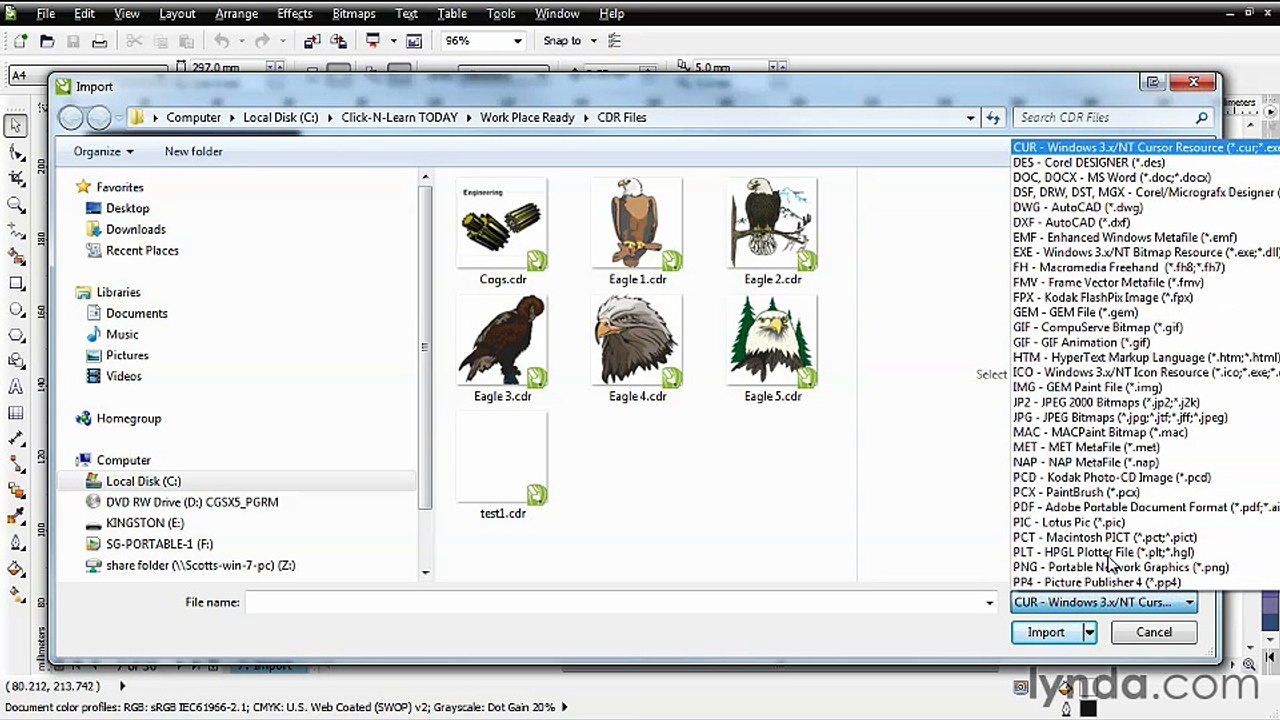Click Click-N-Learn TODAY in the address path
This screenshot has width=1280, height=720.
click(x=399, y=118)
